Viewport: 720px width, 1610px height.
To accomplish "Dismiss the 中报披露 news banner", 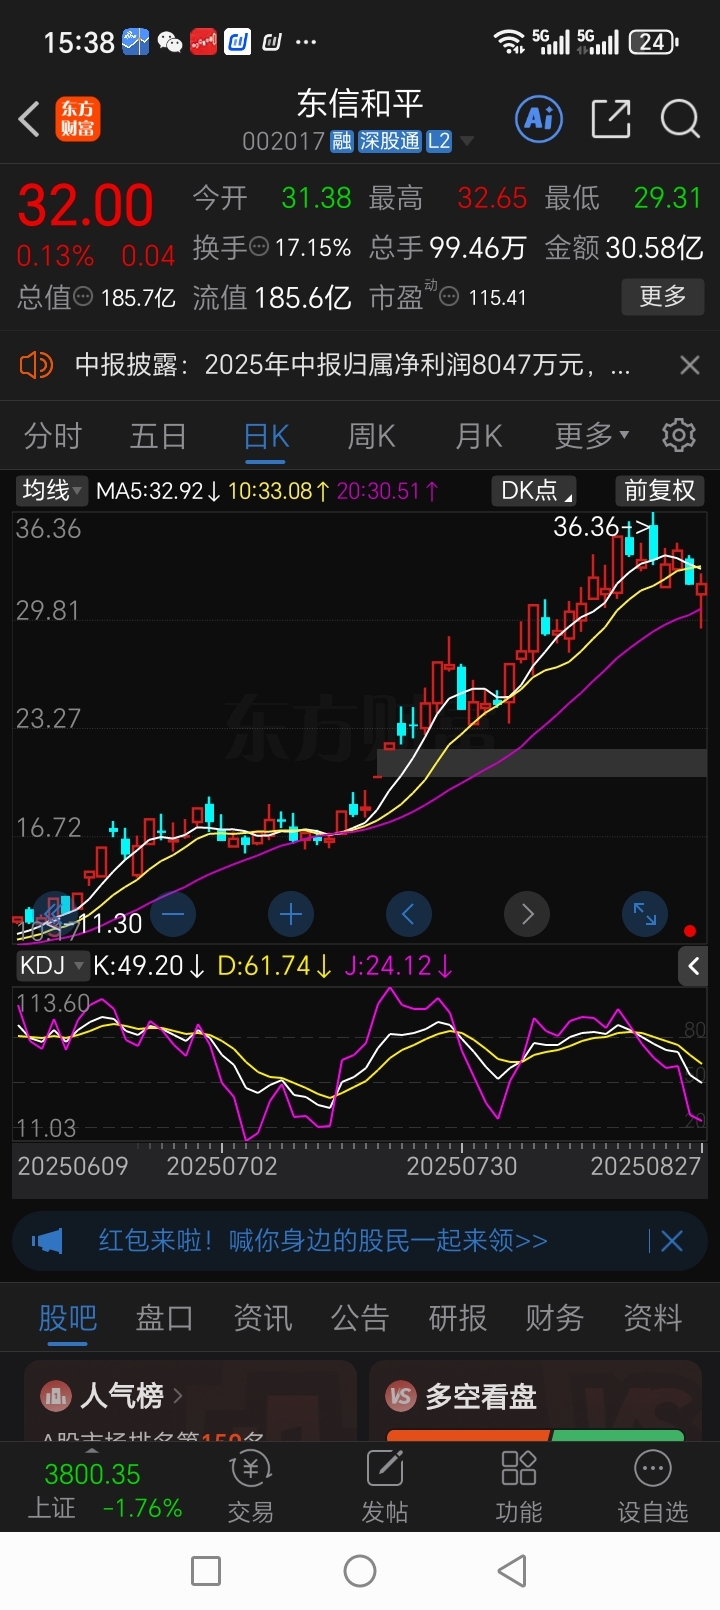I will (689, 365).
